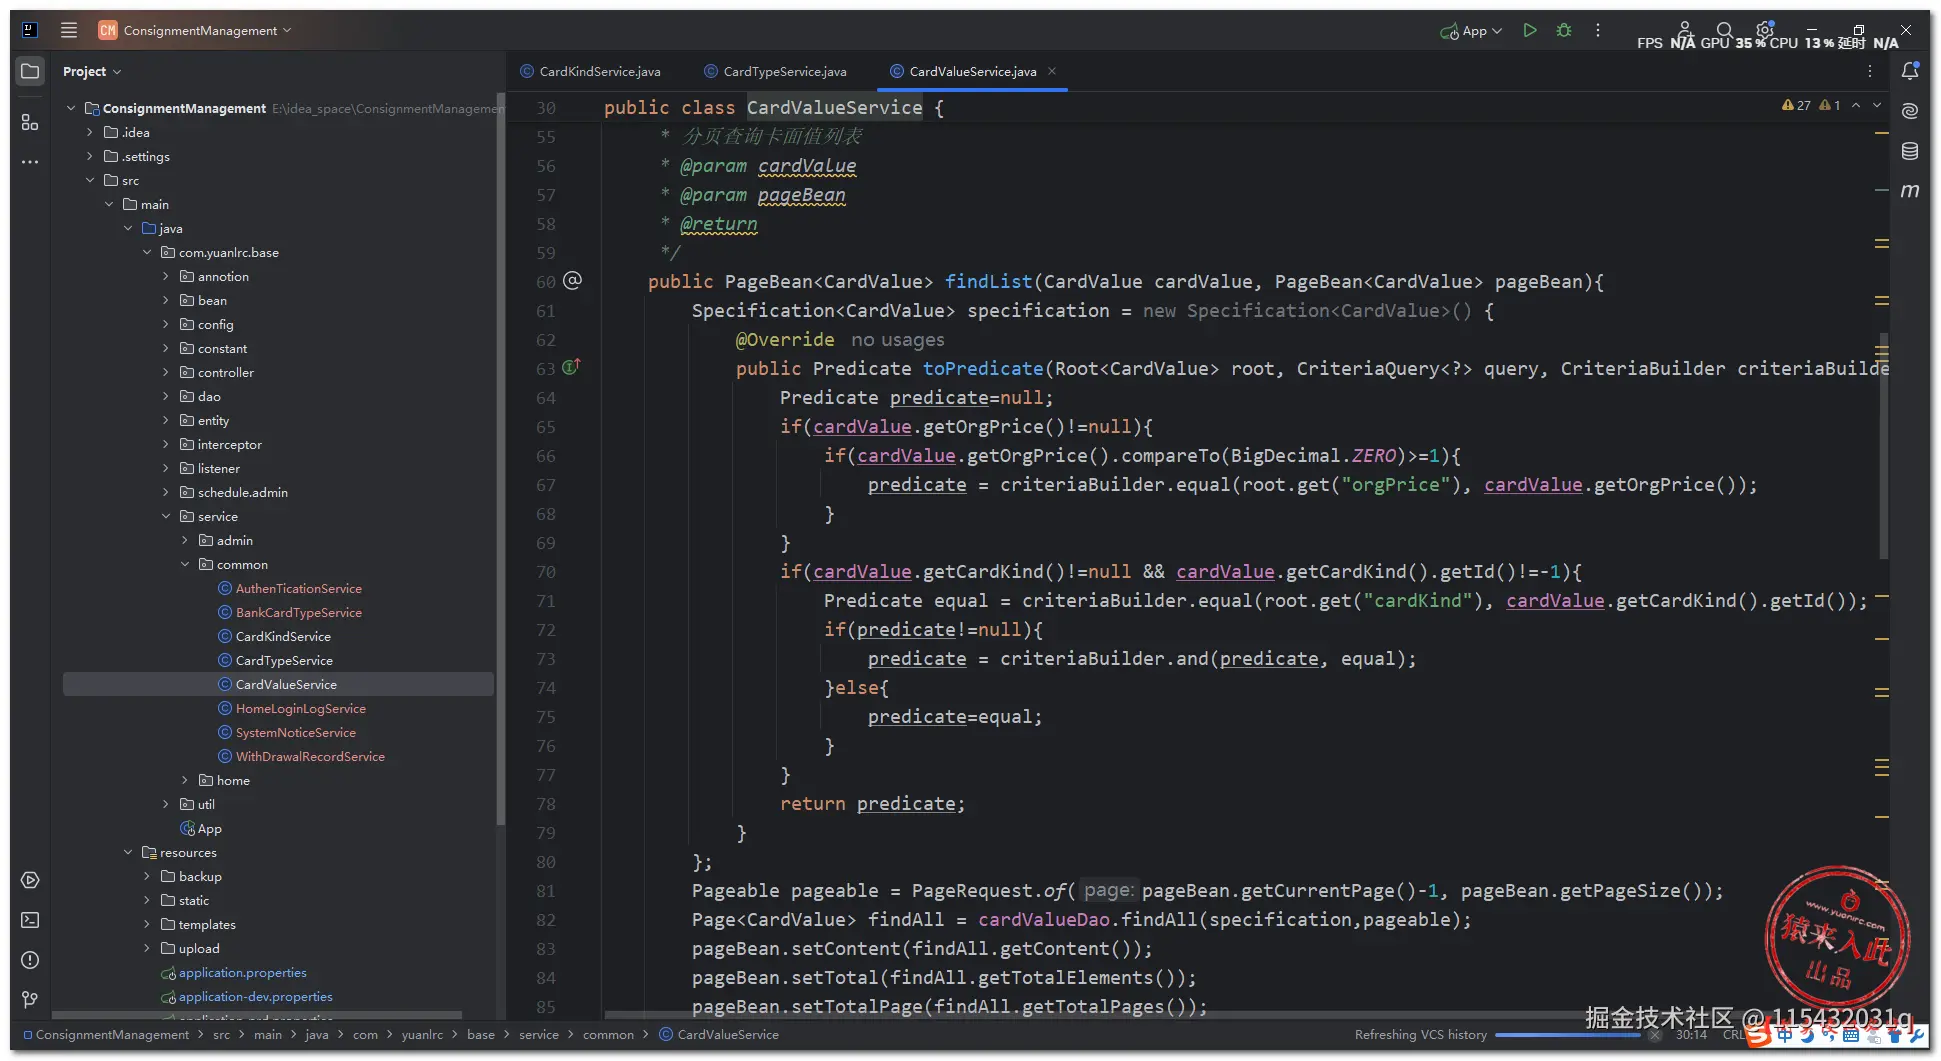Collapse the service package
This screenshot has width=1941, height=1061.
click(166, 516)
